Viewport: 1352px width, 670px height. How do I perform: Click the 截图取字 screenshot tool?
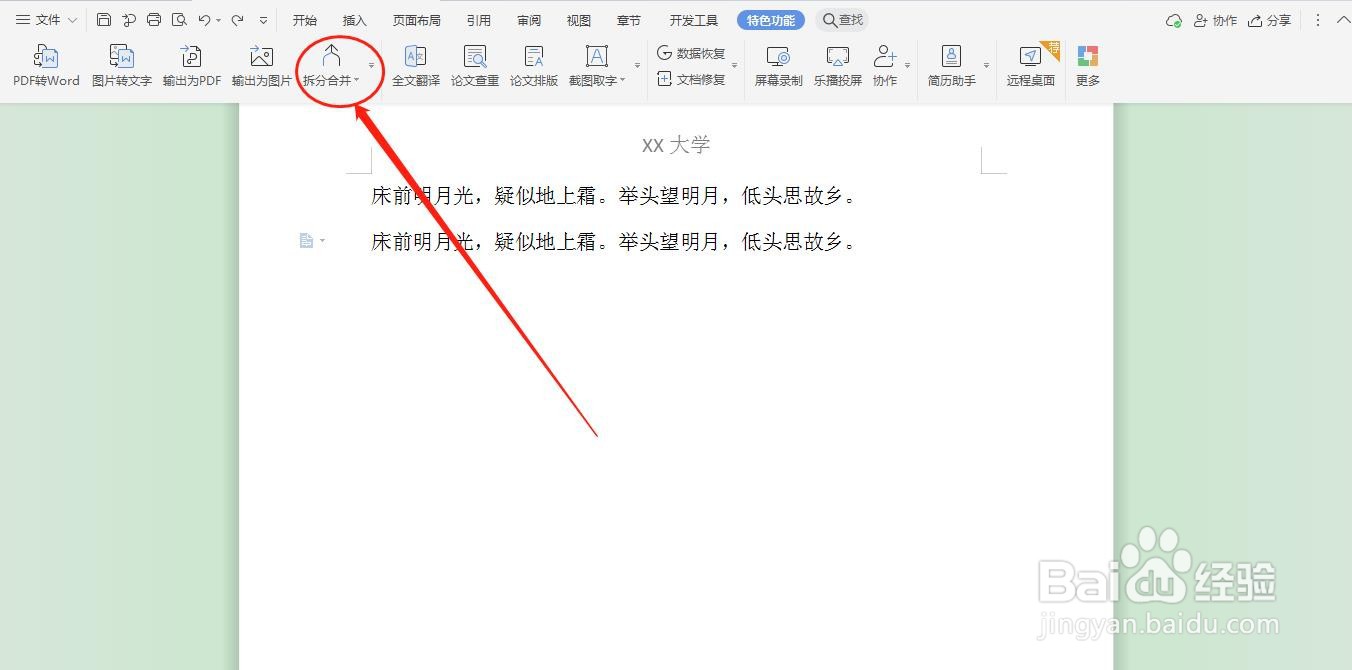coord(594,62)
